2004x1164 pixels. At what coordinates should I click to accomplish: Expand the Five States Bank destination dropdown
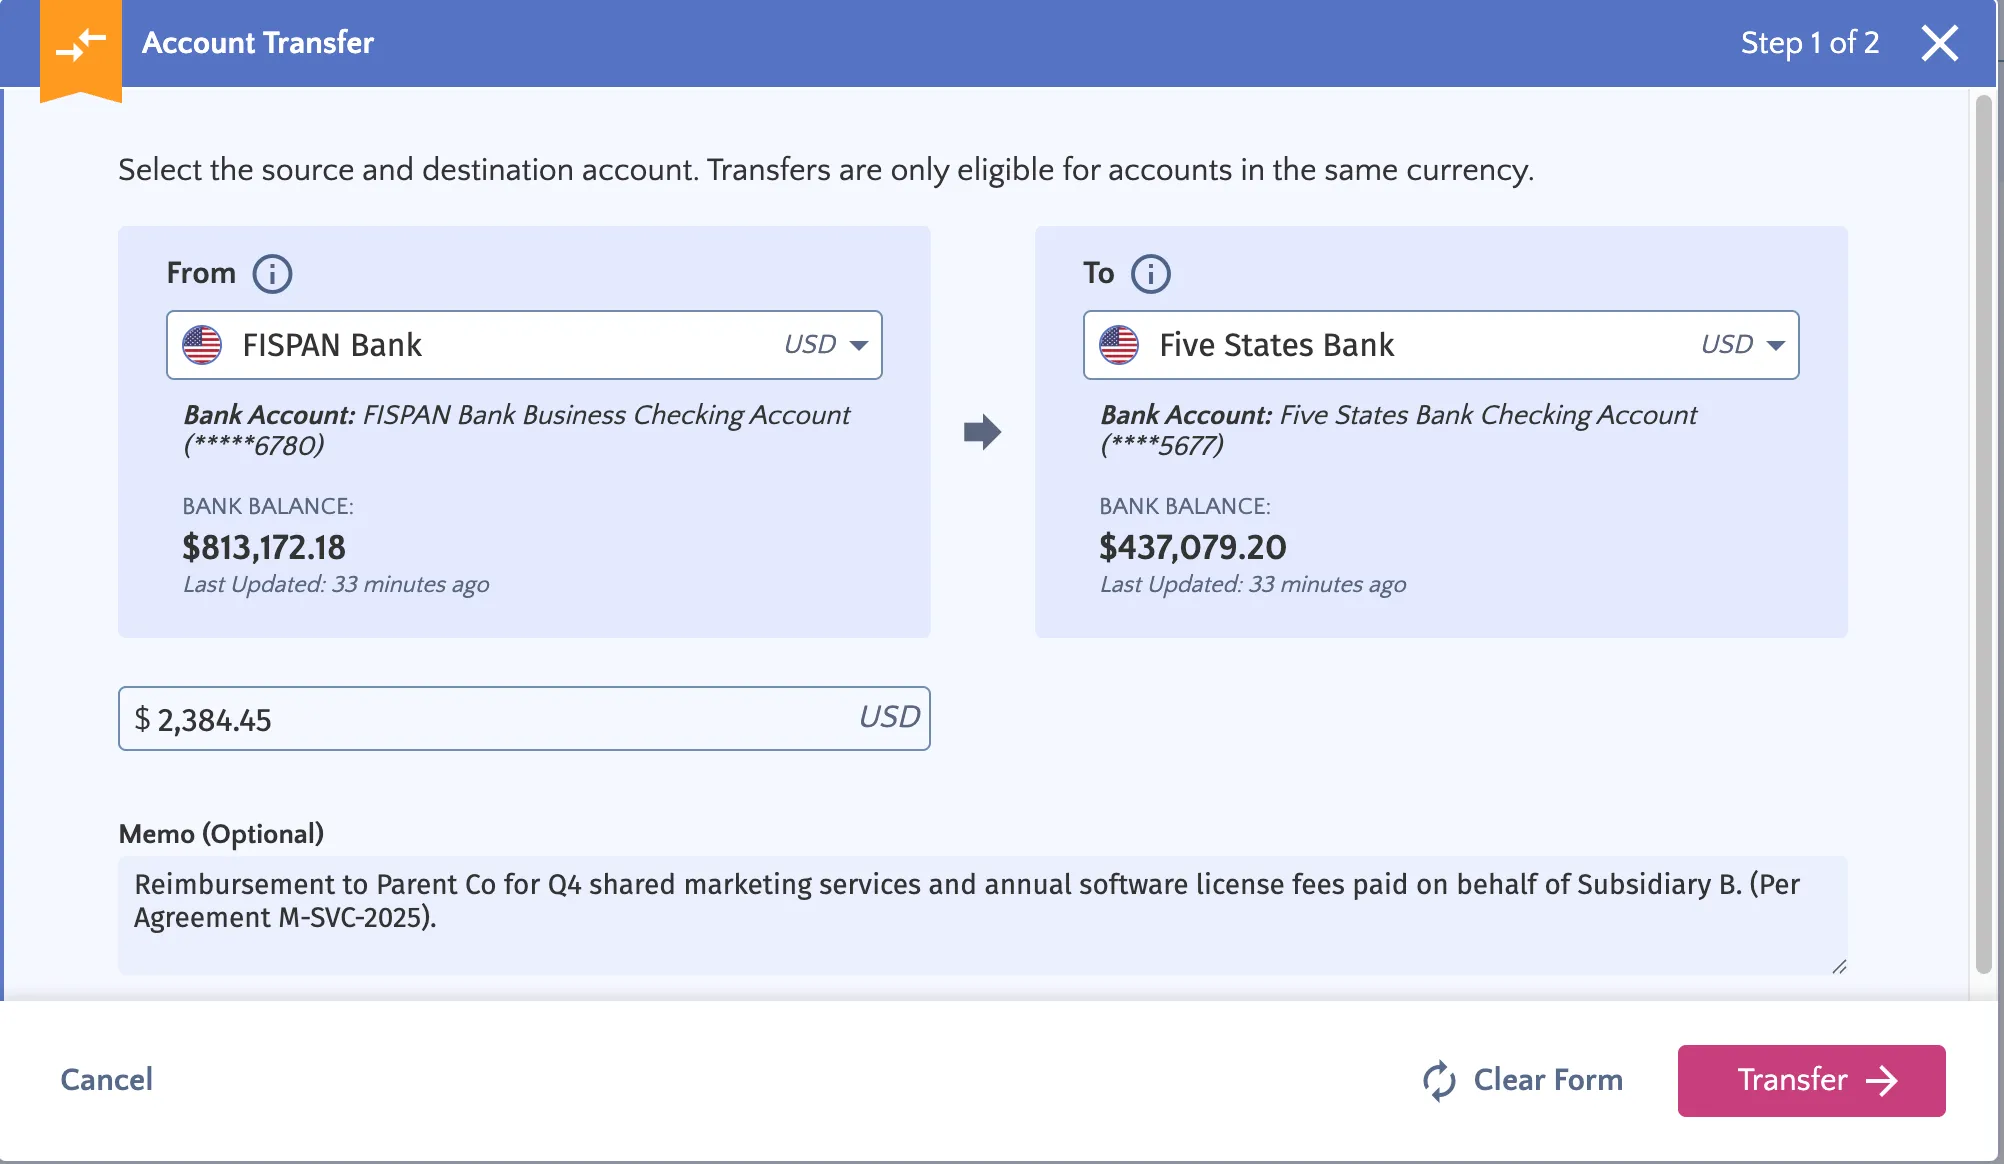point(1441,345)
